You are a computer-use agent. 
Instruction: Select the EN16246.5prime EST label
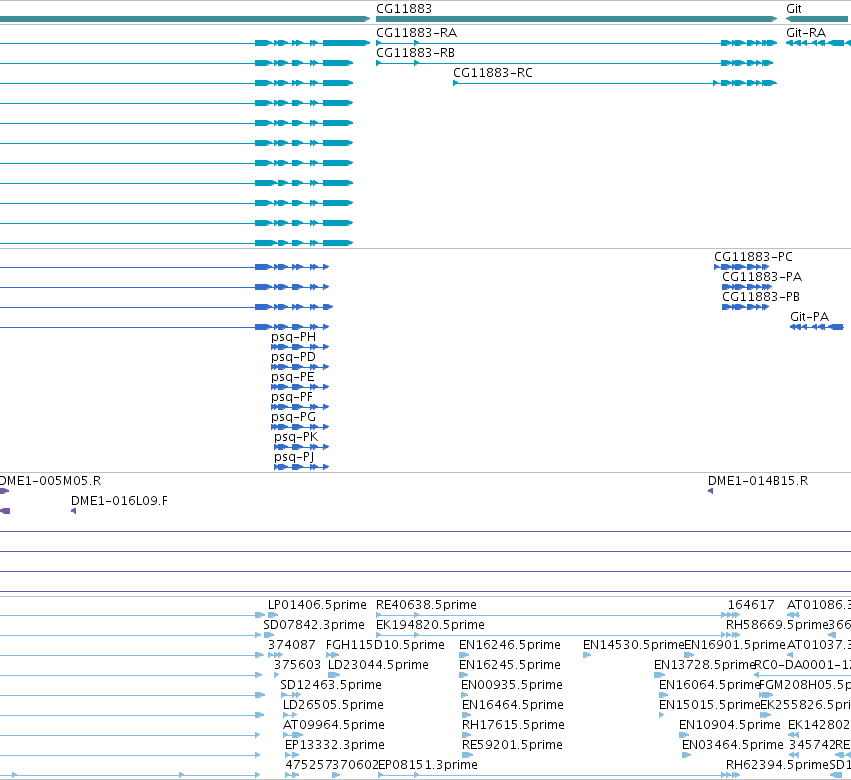[x=510, y=645]
